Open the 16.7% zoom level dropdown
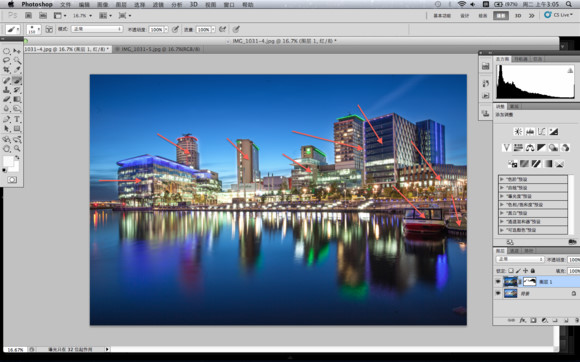Viewport: 580px width, 362px height. [x=82, y=16]
